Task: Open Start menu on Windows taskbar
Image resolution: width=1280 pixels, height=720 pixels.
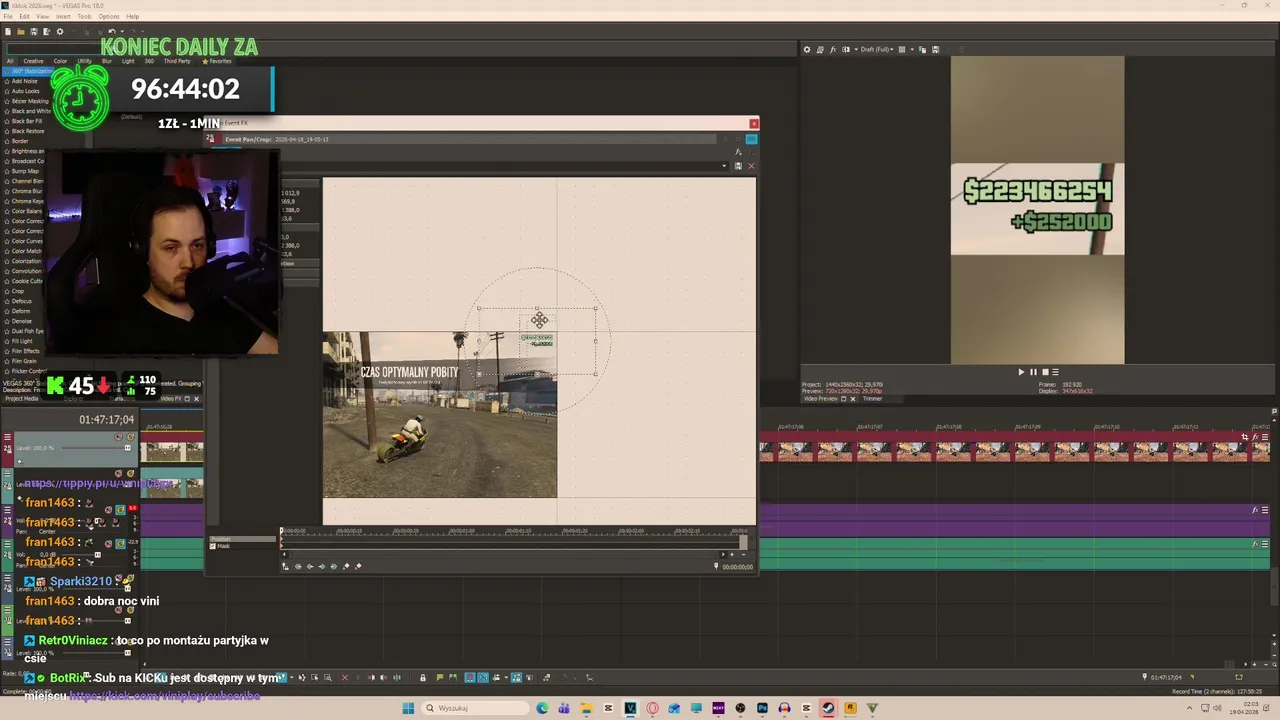Action: (408, 708)
